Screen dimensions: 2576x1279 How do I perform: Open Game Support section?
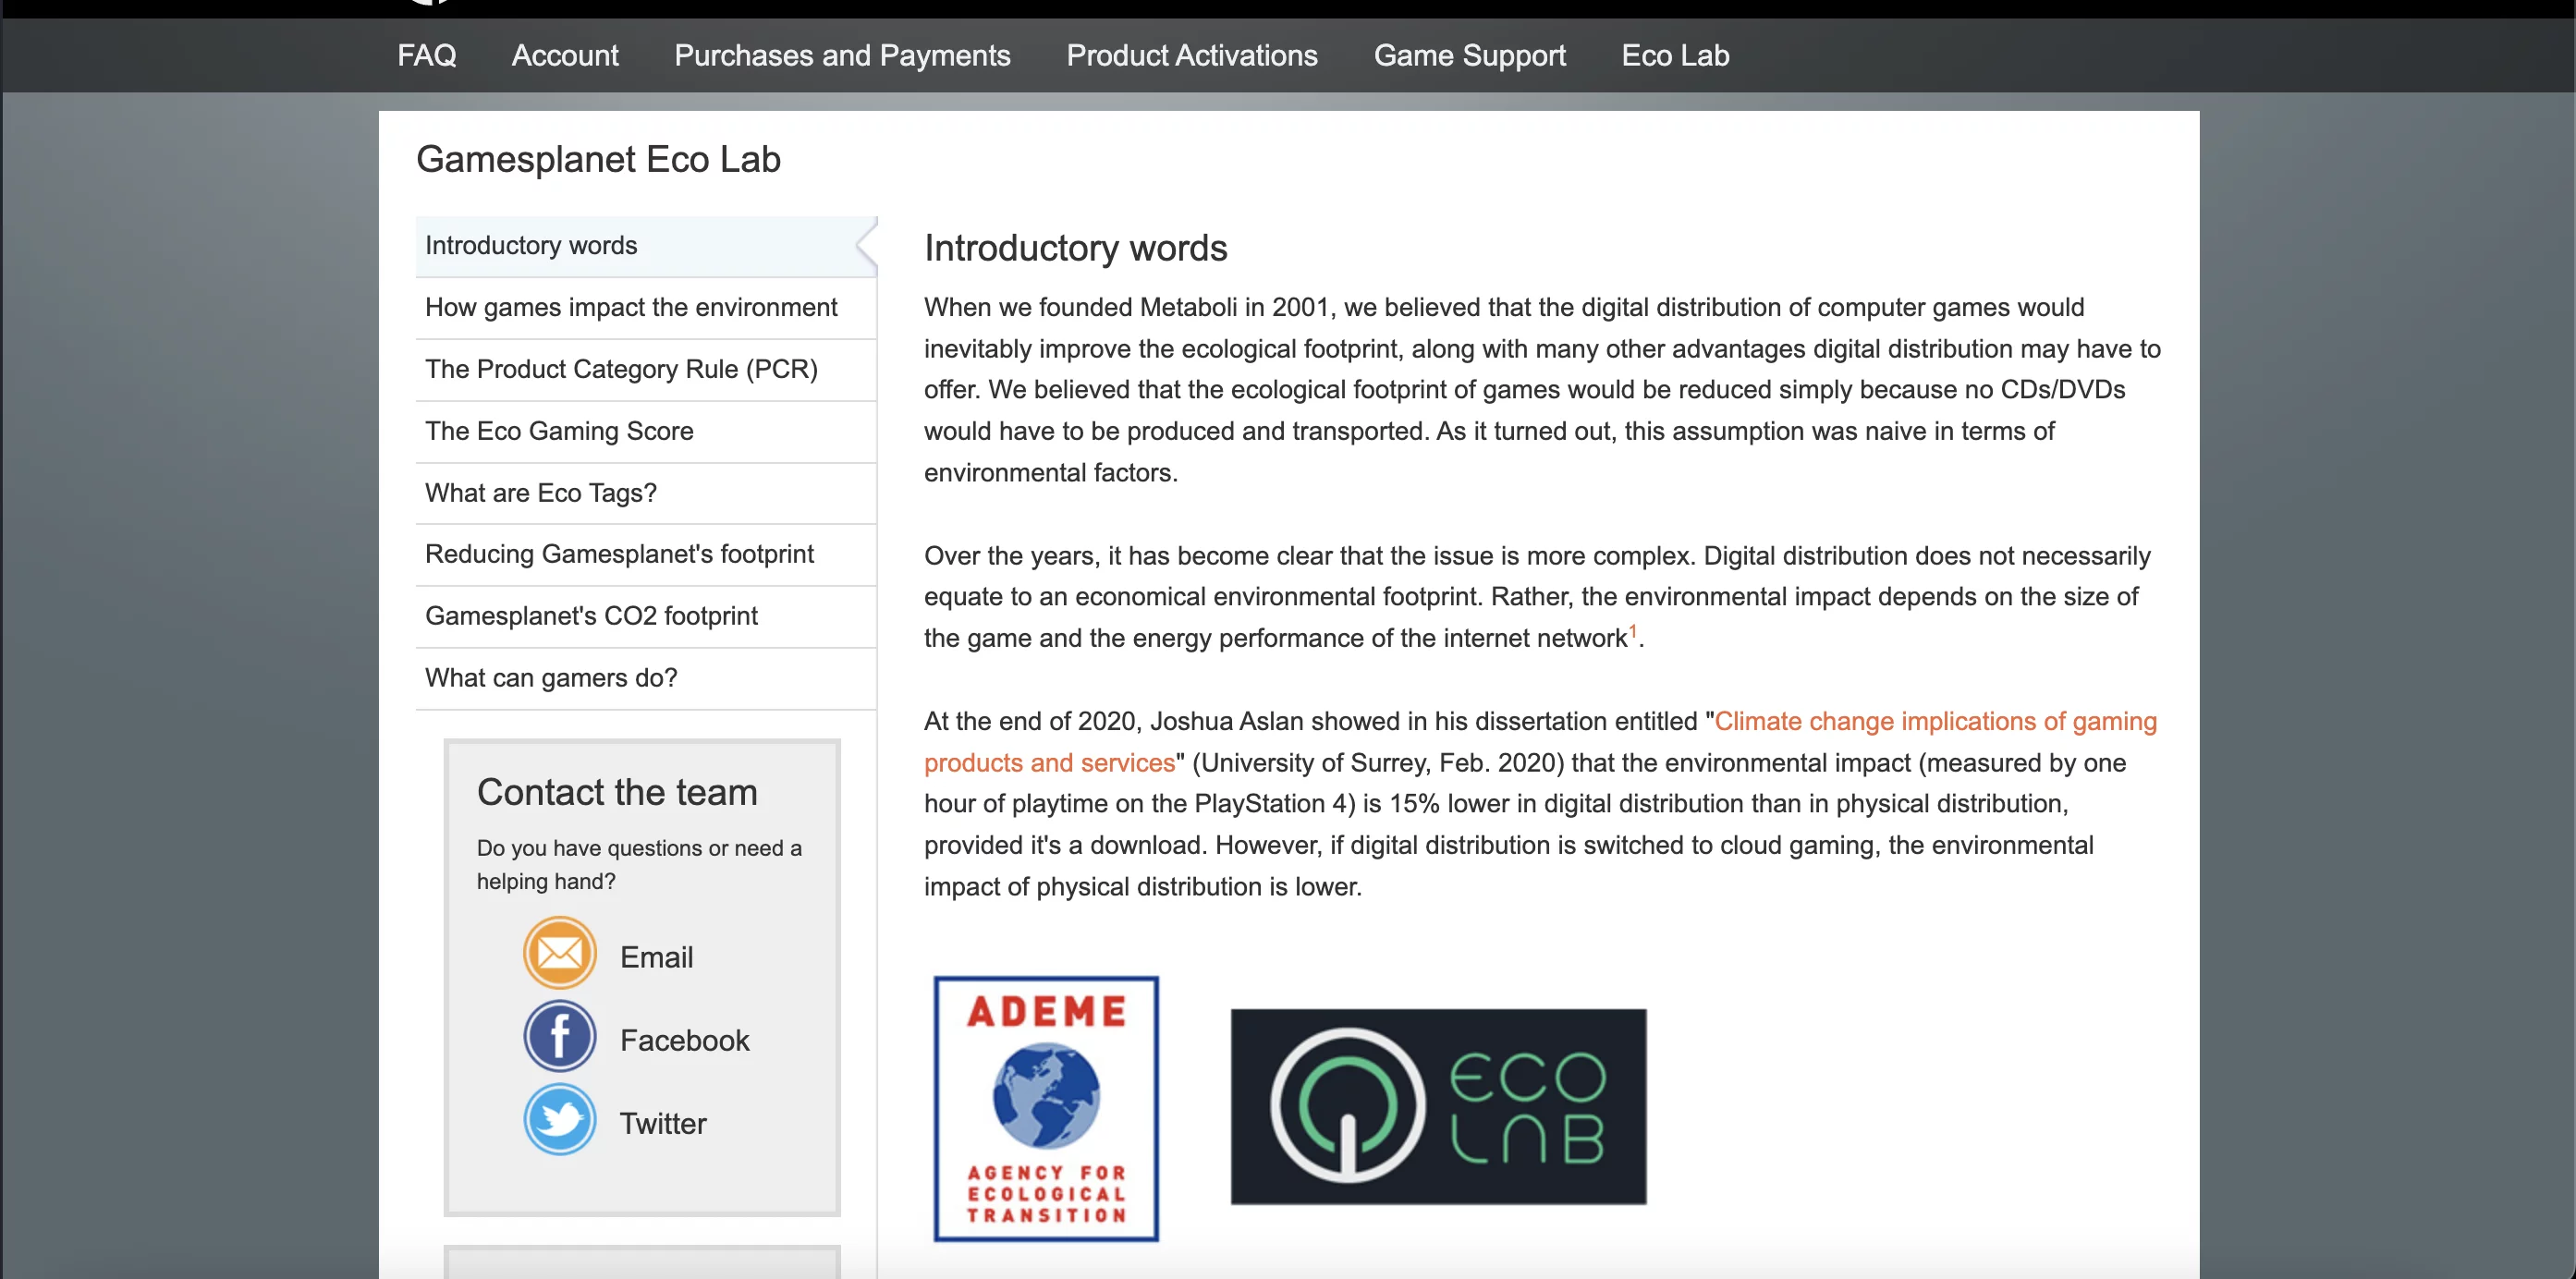pyautogui.click(x=1469, y=55)
